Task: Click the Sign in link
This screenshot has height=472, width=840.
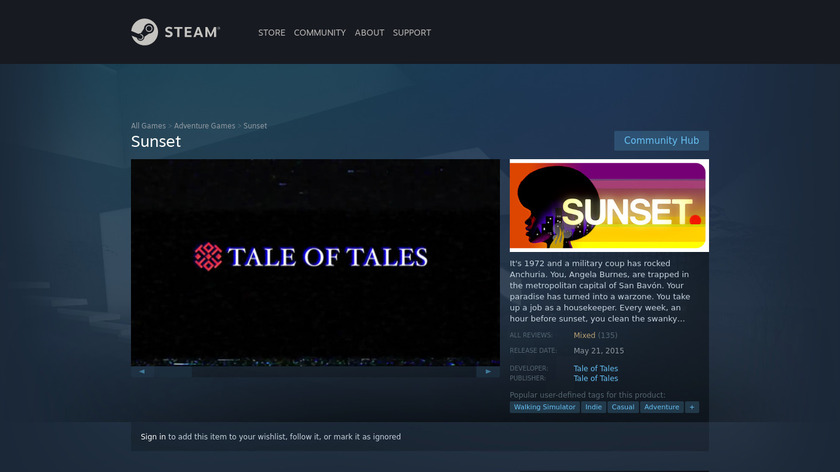Action: (153, 437)
